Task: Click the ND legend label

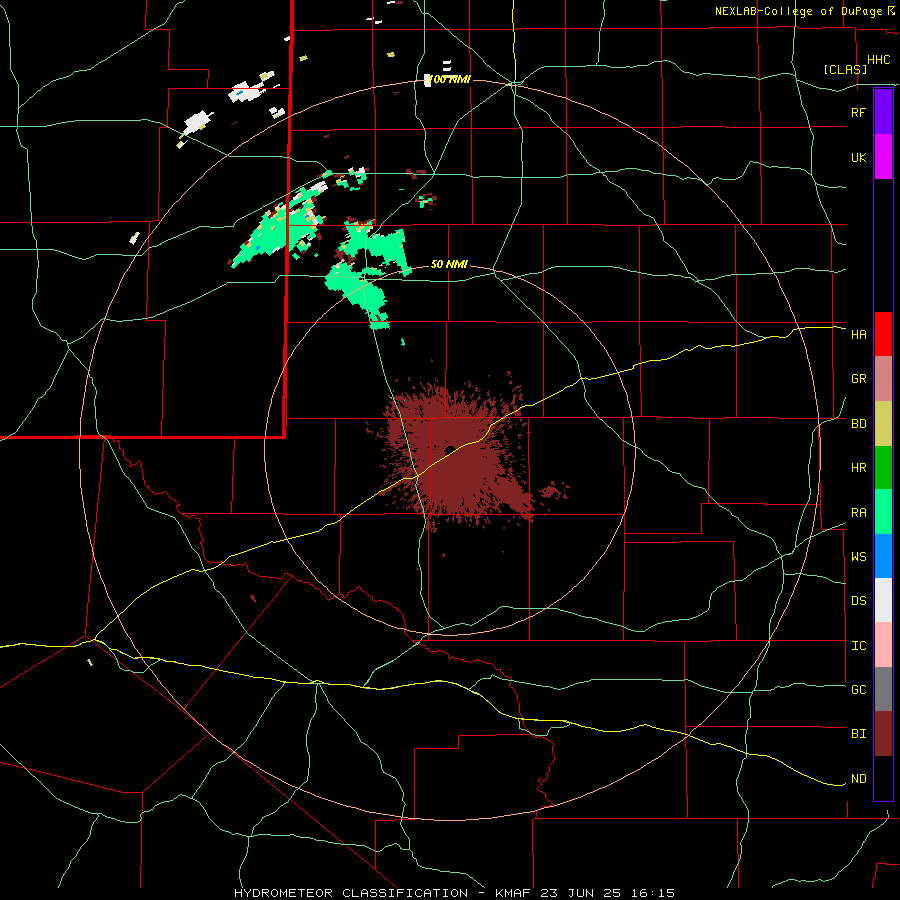Action: [858, 779]
